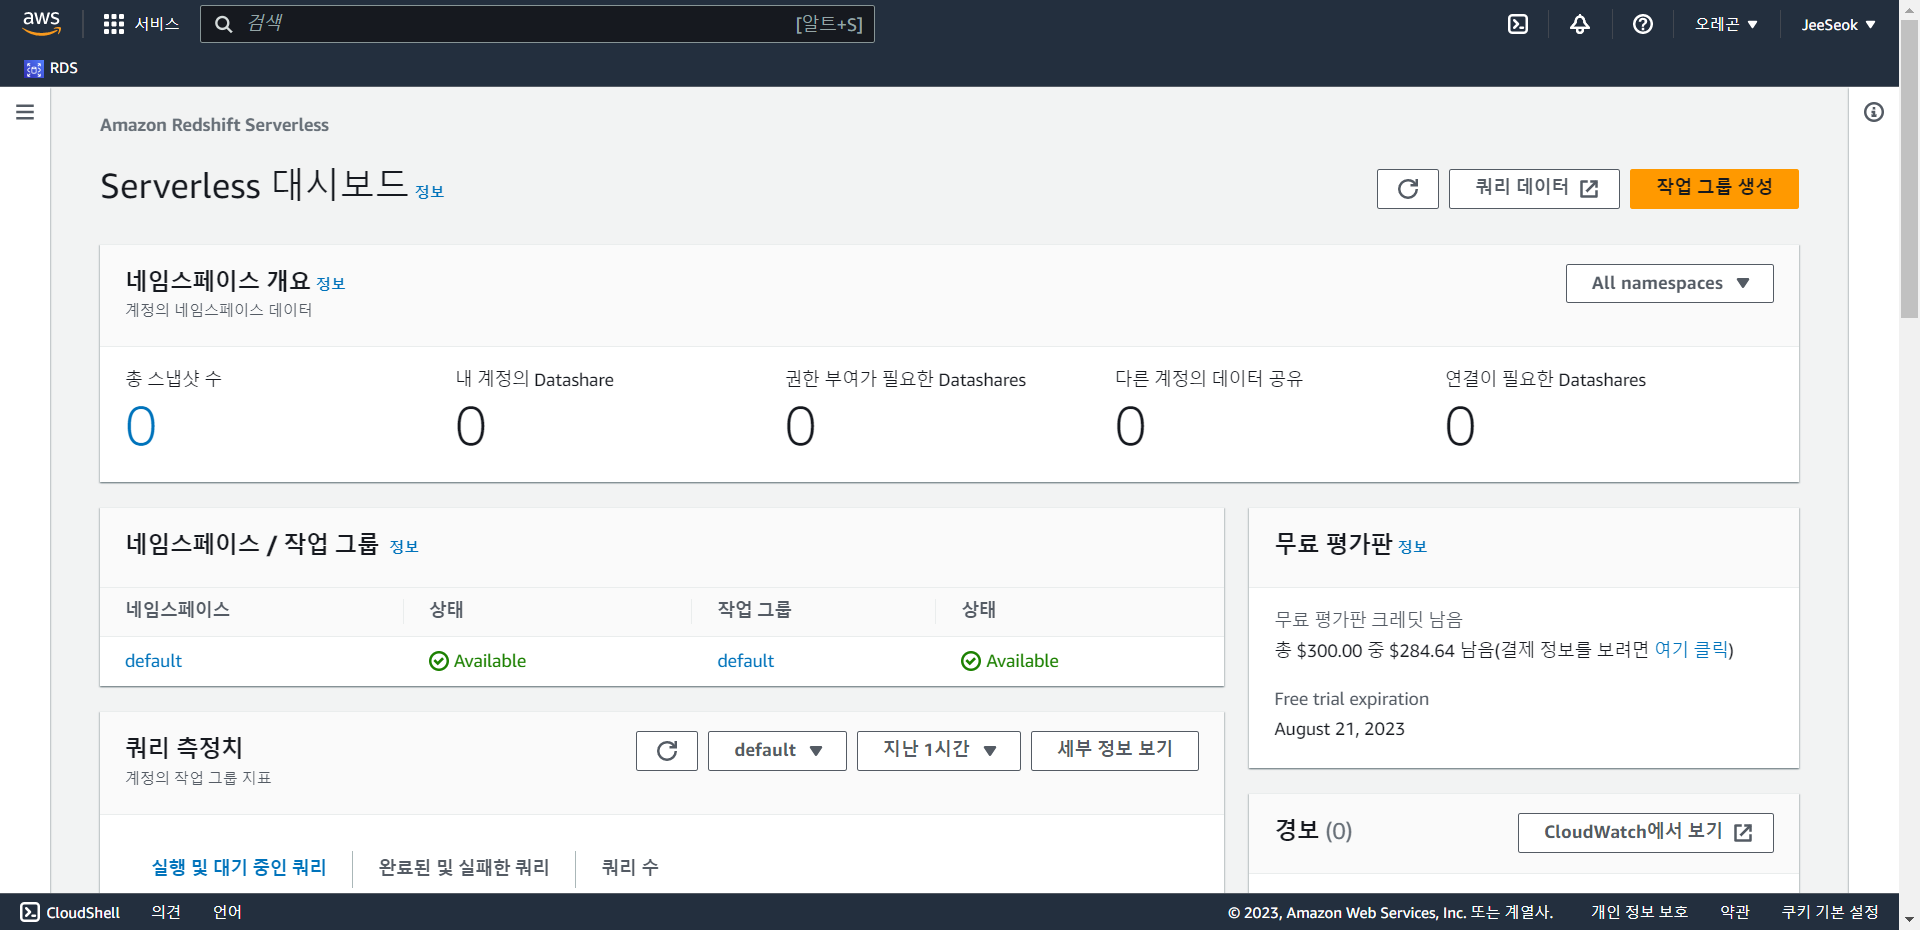Click the August 21, 2023 expiration date

point(1339,729)
